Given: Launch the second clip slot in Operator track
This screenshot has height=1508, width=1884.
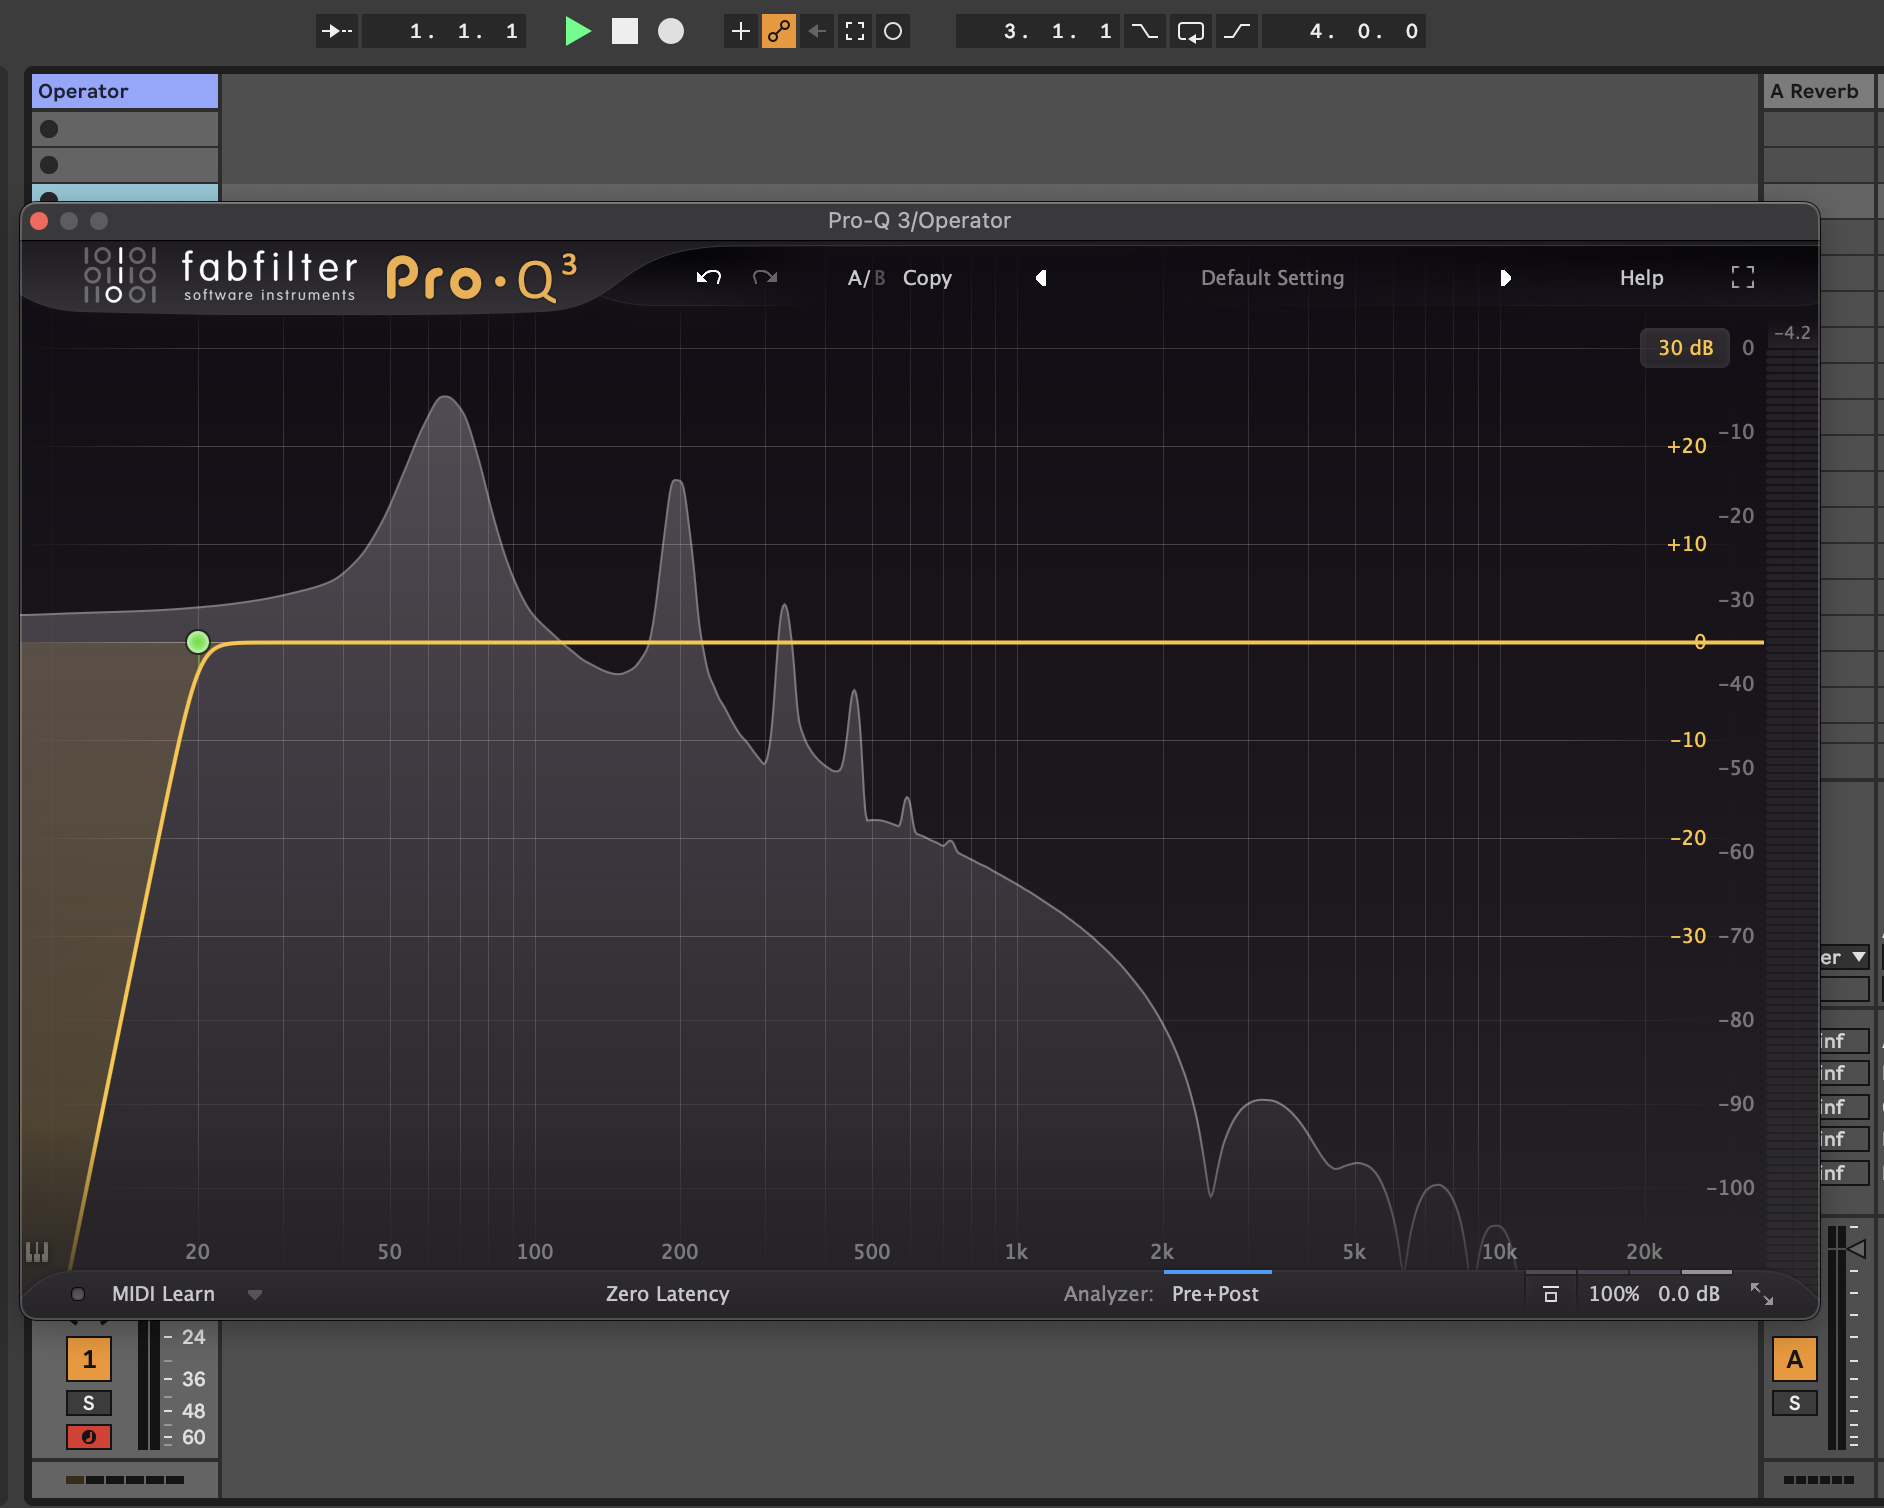Looking at the screenshot, I should 49,165.
